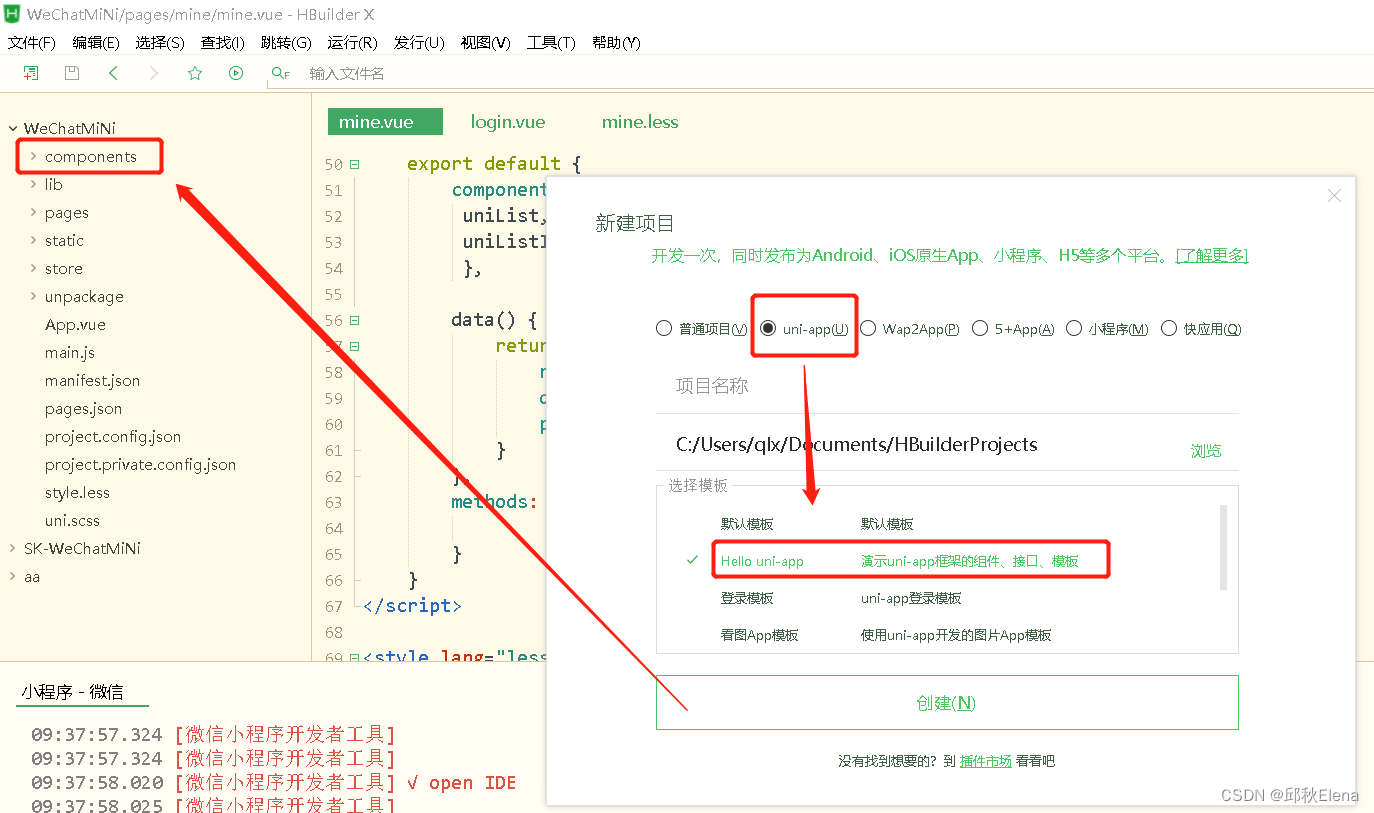1374x813 pixels.
Task: Open the 跳转(G) menu
Action: pos(286,43)
